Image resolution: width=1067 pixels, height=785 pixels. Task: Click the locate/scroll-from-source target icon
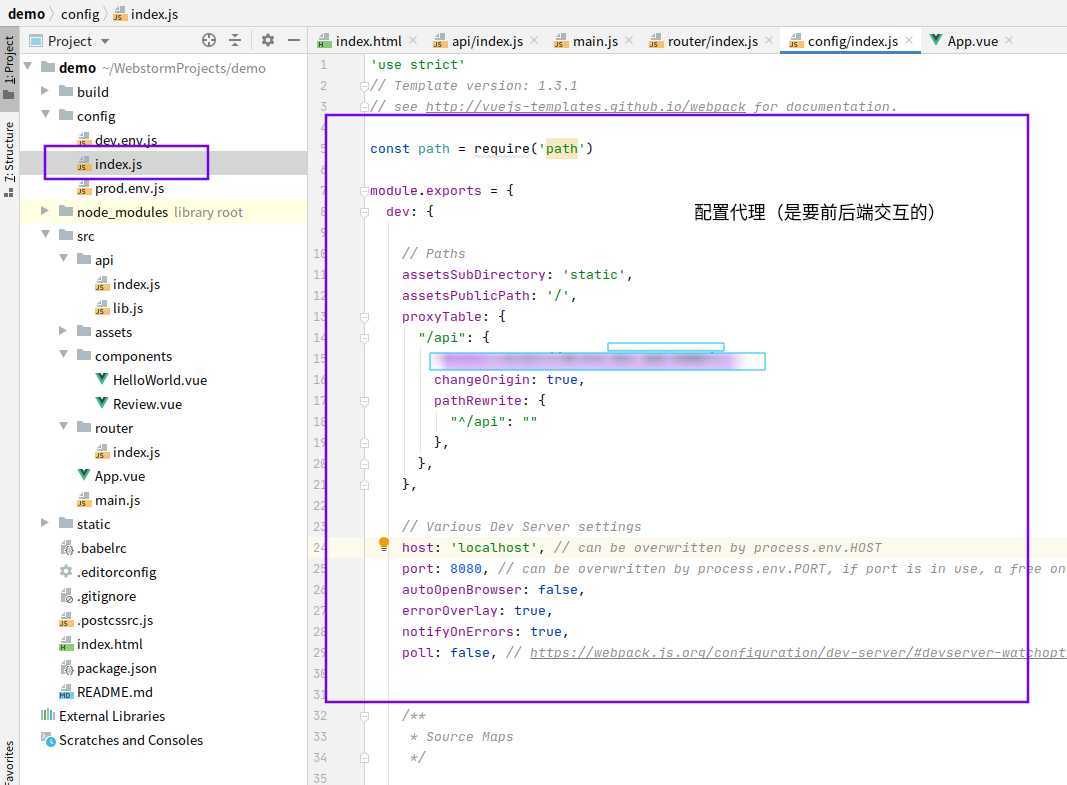(x=209, y=41)
